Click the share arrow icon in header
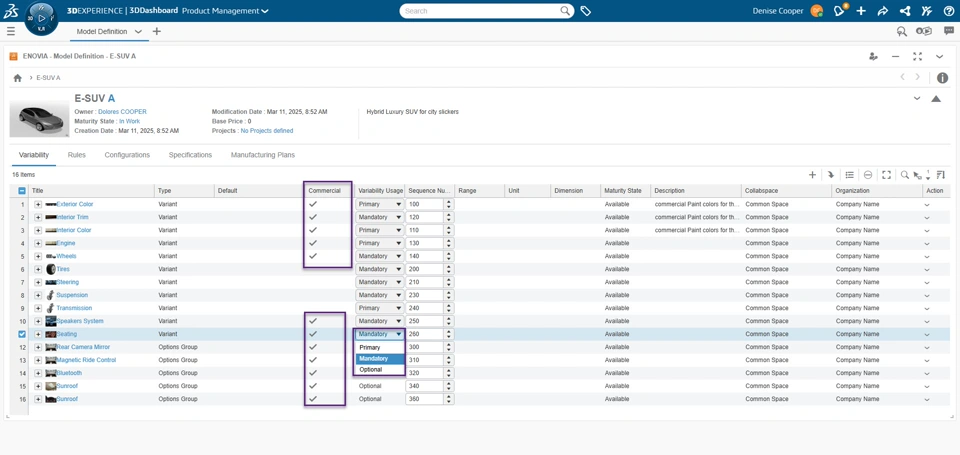 (x=882, y=11)
